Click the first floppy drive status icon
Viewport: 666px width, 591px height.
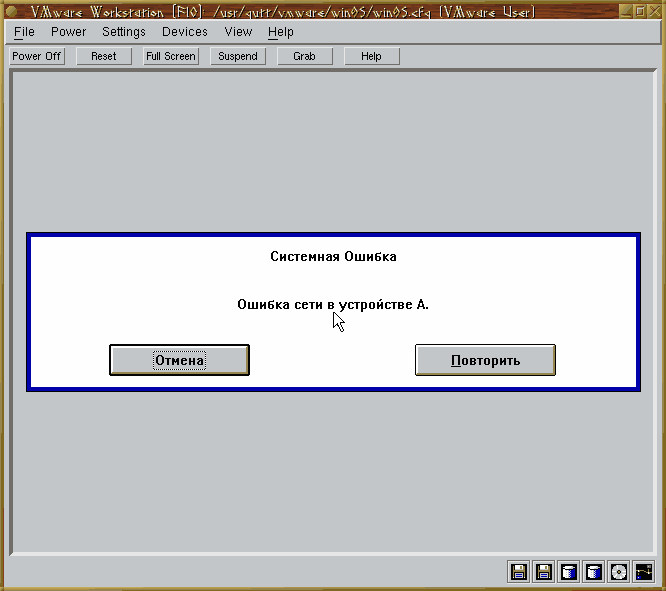pyautogui.click(x=519, y=572)
